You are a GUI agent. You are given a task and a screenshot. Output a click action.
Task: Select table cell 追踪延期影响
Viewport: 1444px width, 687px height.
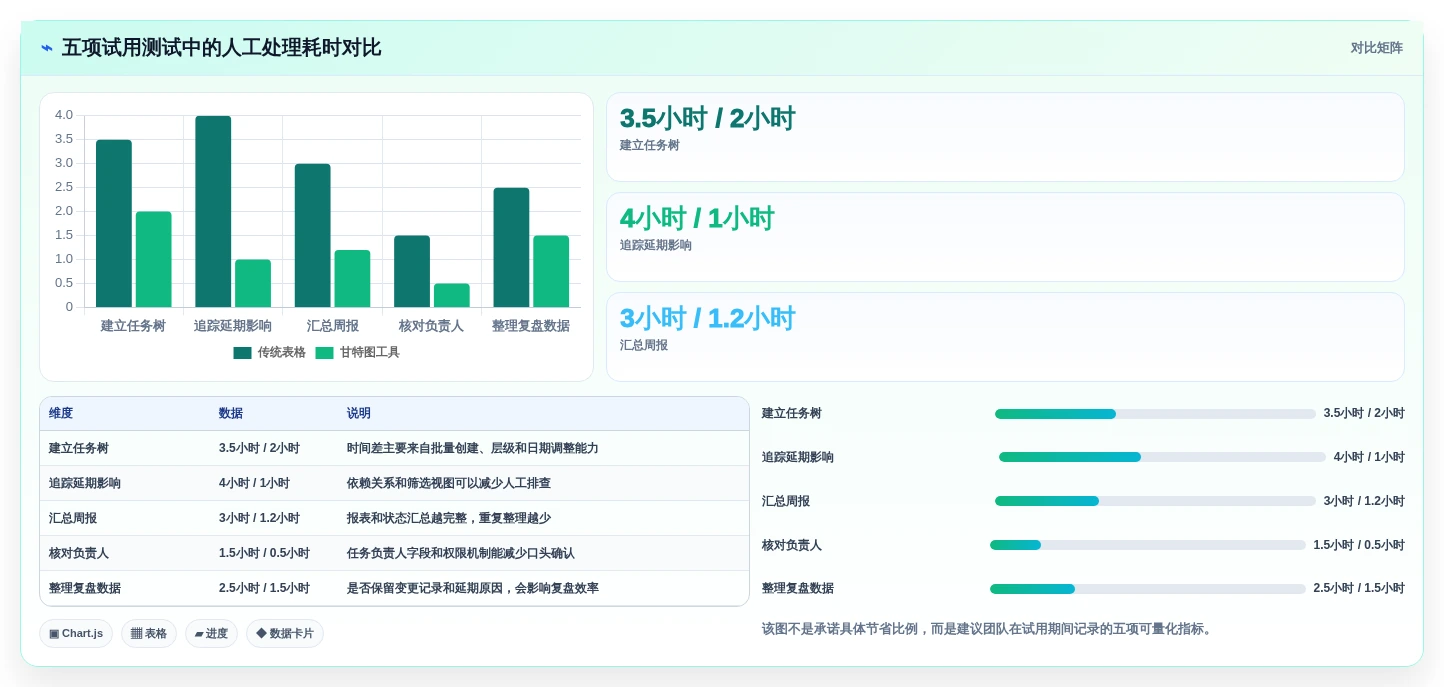click(x=85, y=483)
